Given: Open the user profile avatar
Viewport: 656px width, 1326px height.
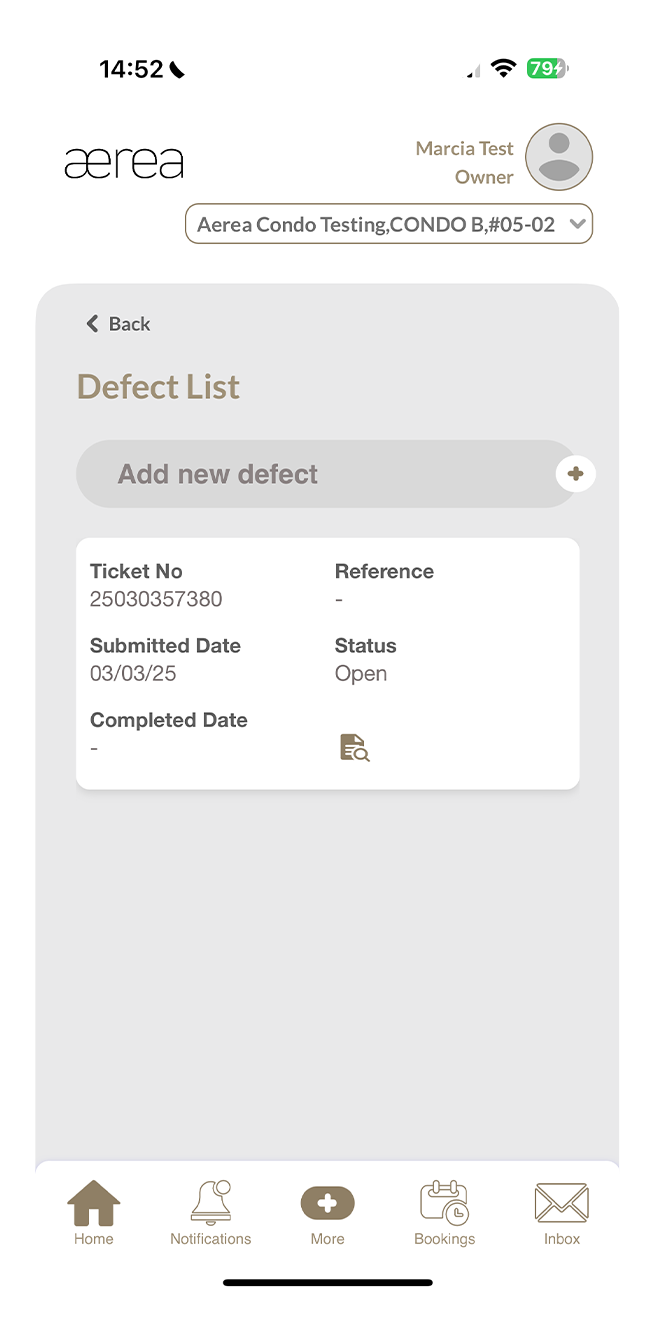Looking at the screenshot, I should [x=559, y=157].
